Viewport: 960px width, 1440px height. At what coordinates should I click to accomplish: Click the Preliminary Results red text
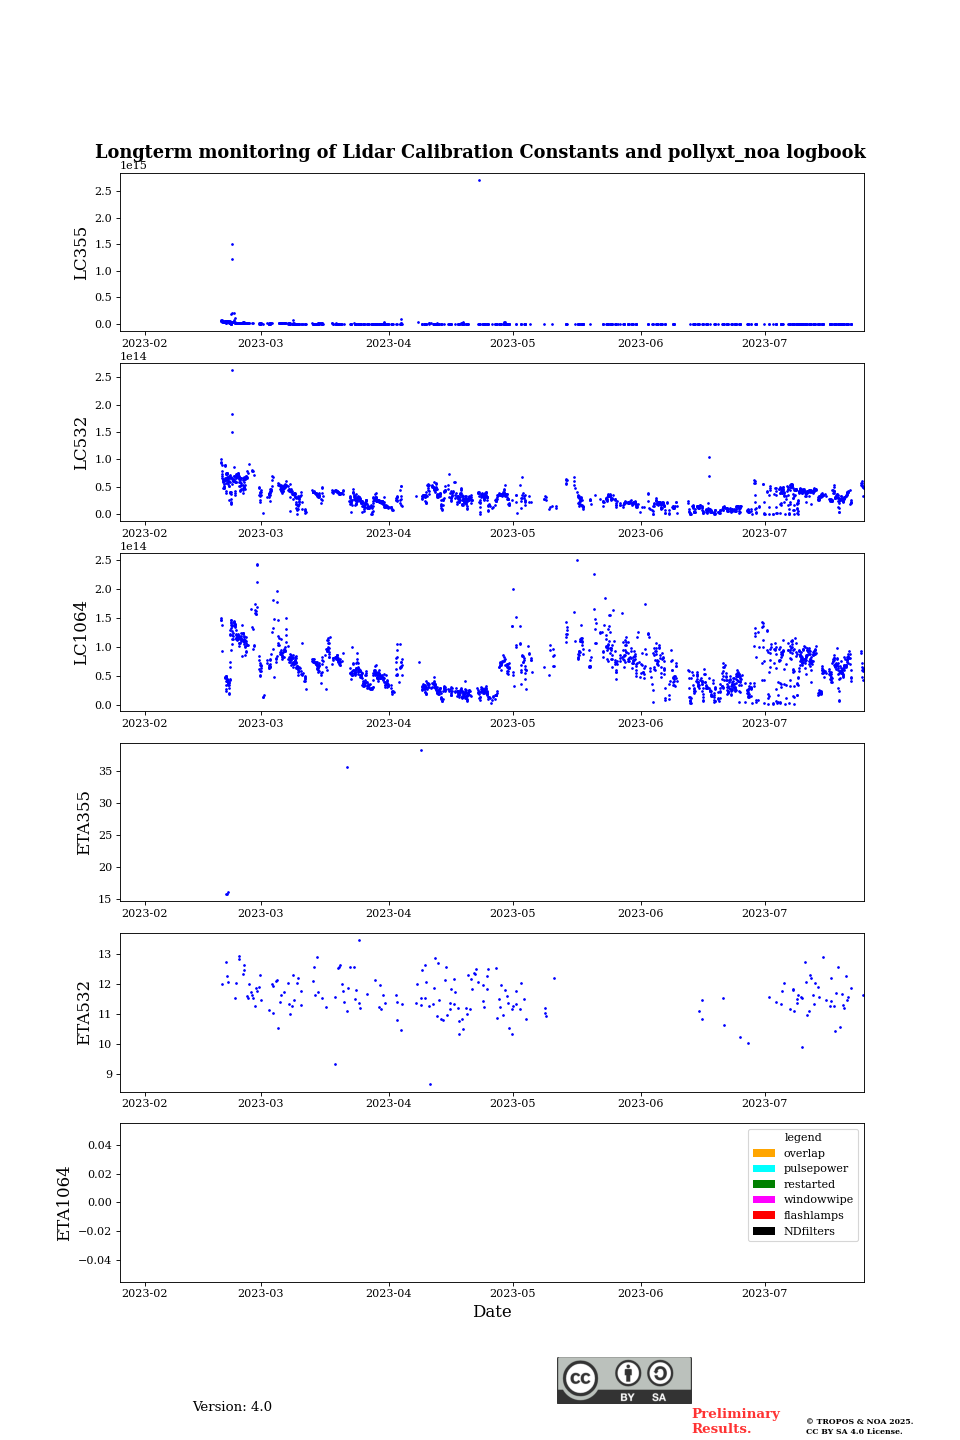click(x=735, y=1421)
